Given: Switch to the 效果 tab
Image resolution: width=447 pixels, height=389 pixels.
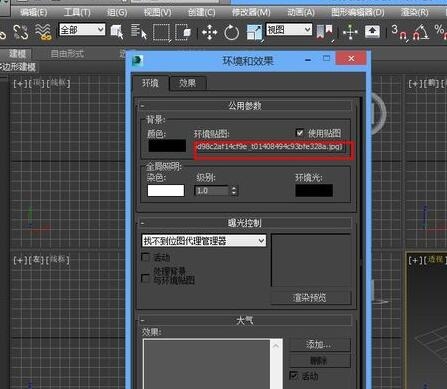Looking at the screenshot, I should 188,83.
